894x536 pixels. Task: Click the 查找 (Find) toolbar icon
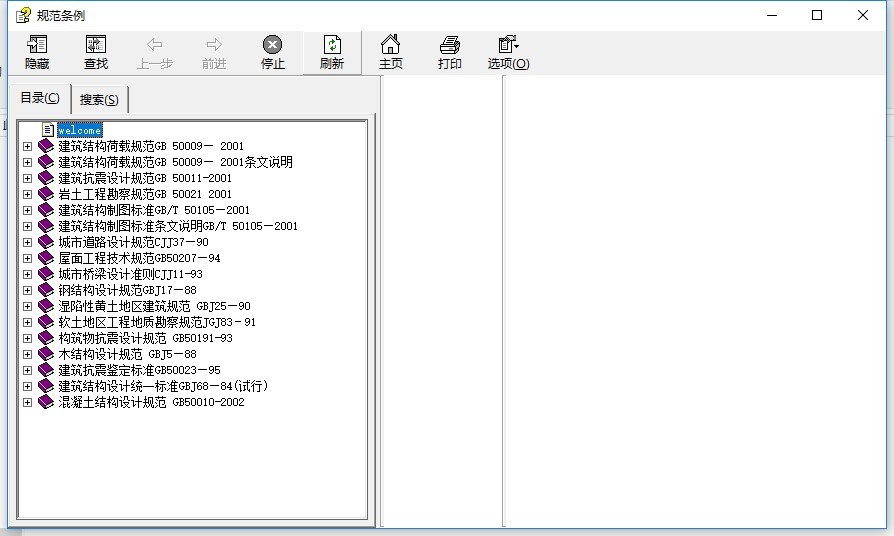coord(96,52)
